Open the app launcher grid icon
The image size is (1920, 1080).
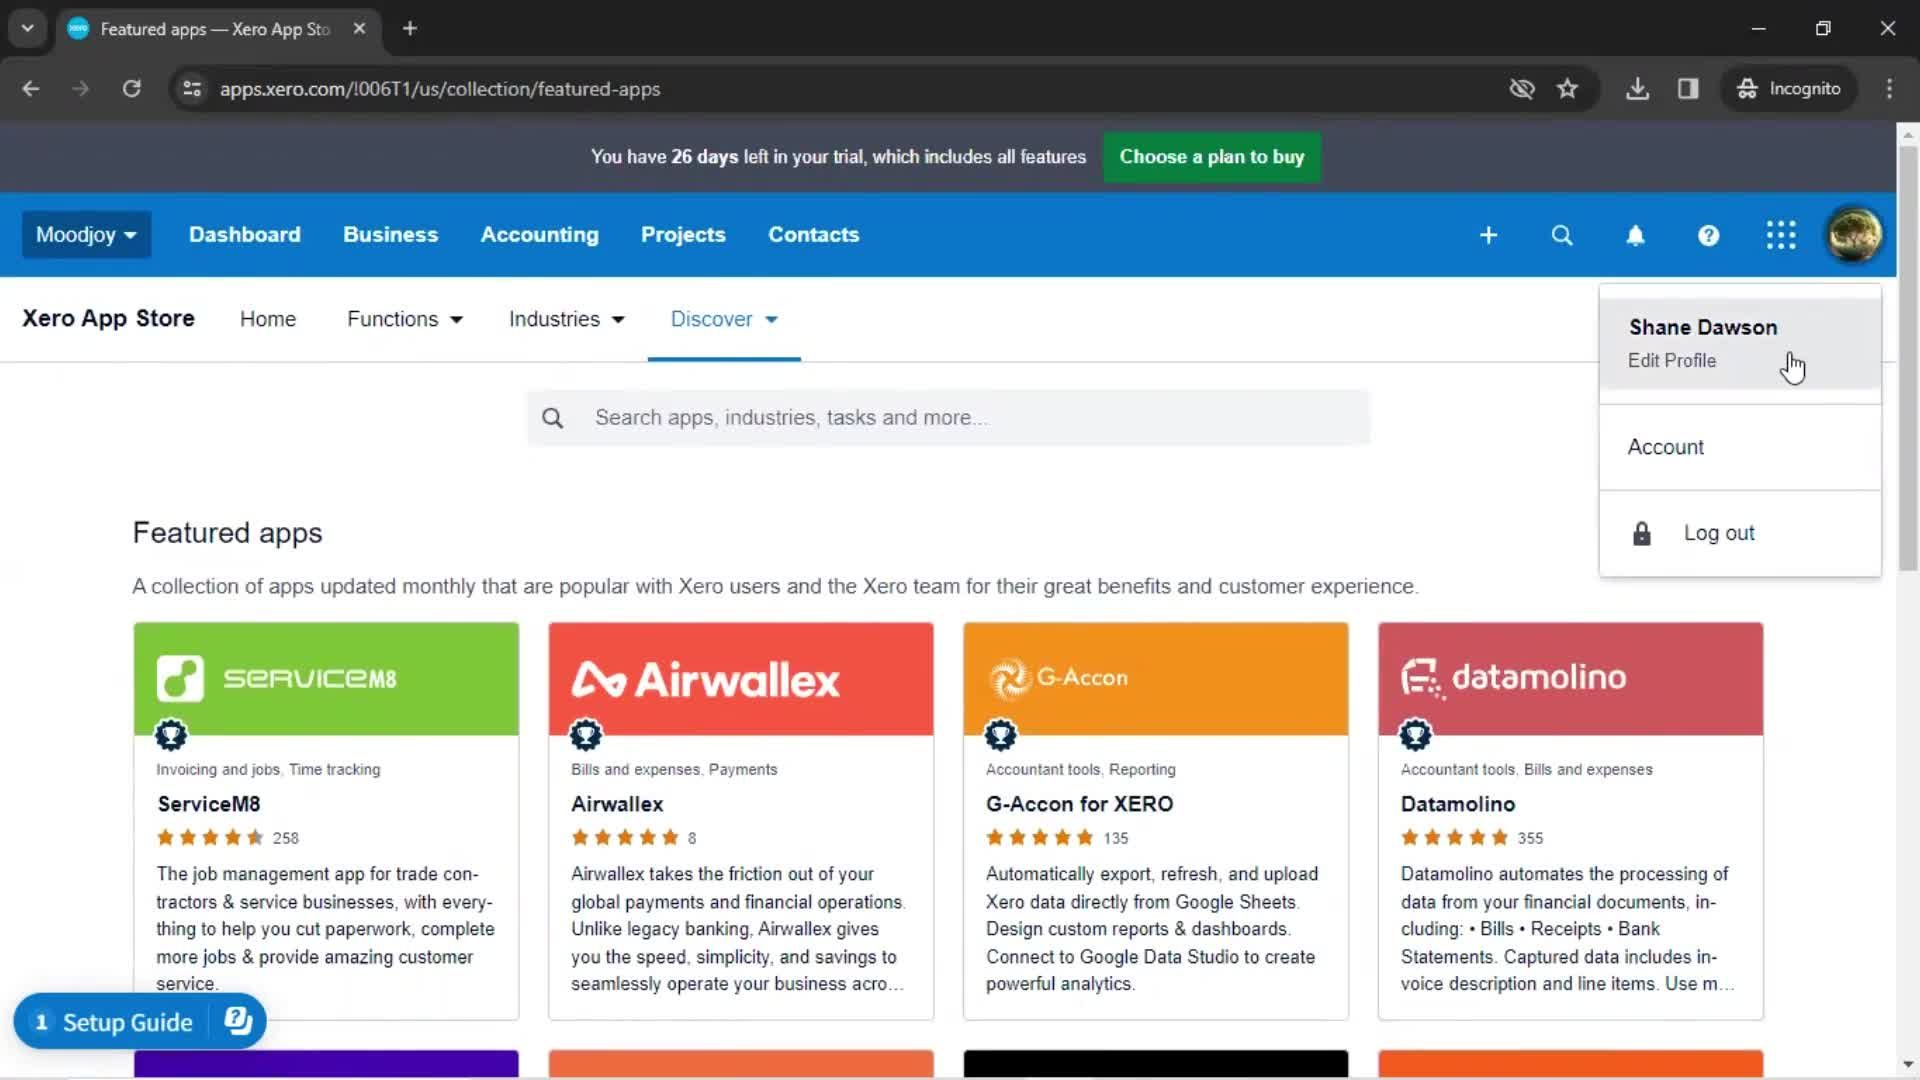(x=1781, y=235)
